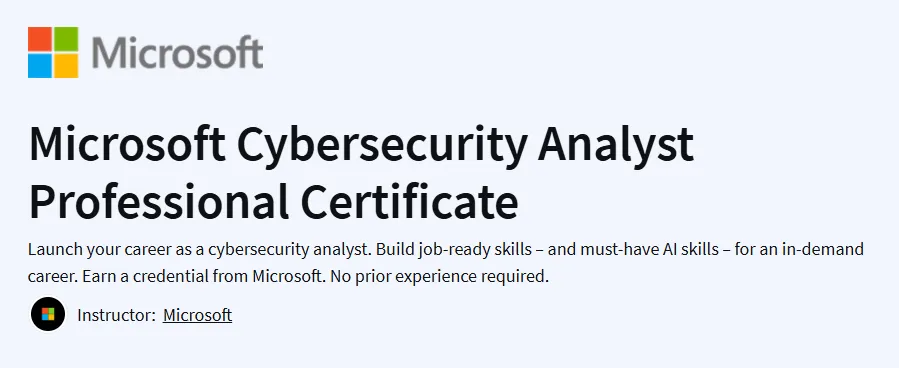The height and width of the screenshot is (368, 899).
Task: Click the green square in Microsoft logo
Action: click(x=66, y=39)
